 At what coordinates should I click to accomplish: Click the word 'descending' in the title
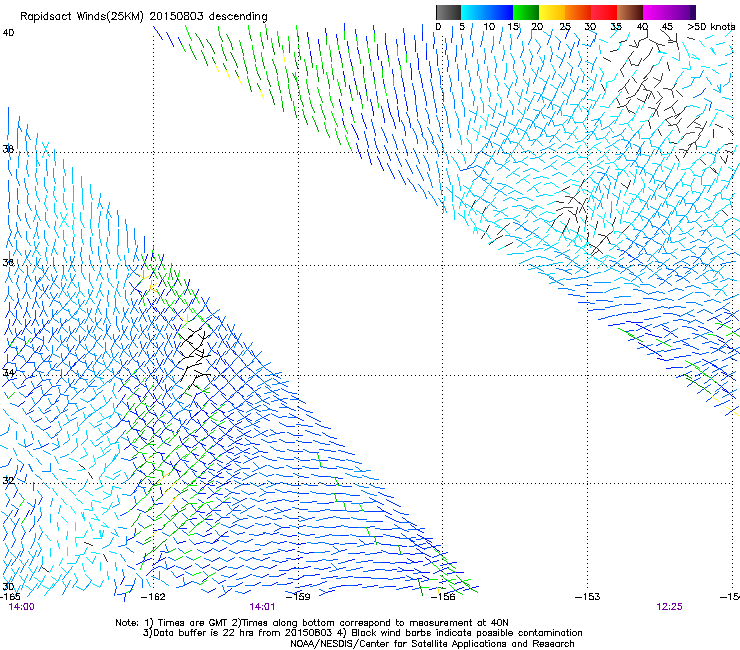click(x=238, y=17)
